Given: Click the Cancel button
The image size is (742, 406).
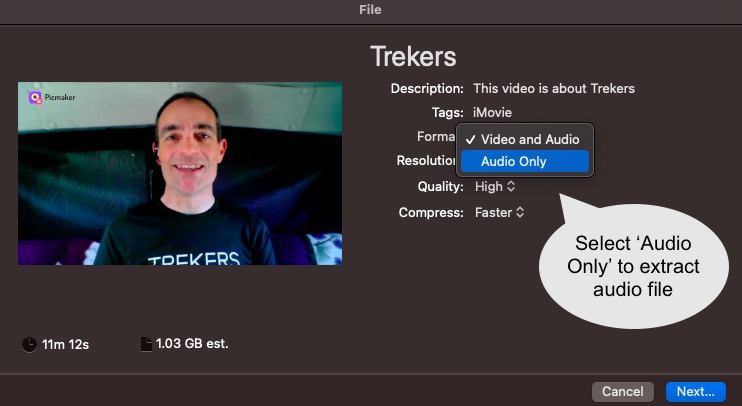Looking at the screenshot, I should coord(623,392).
